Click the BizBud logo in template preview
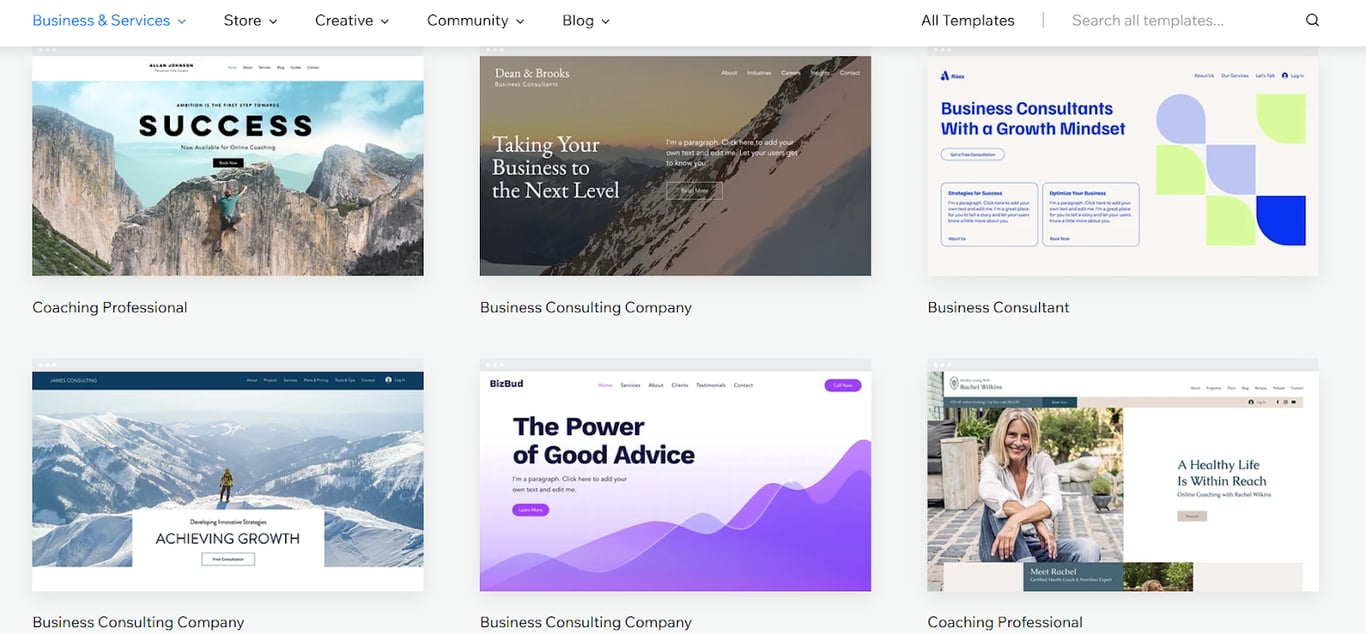This screenshot has width=1366, height=634. (506, 384)
